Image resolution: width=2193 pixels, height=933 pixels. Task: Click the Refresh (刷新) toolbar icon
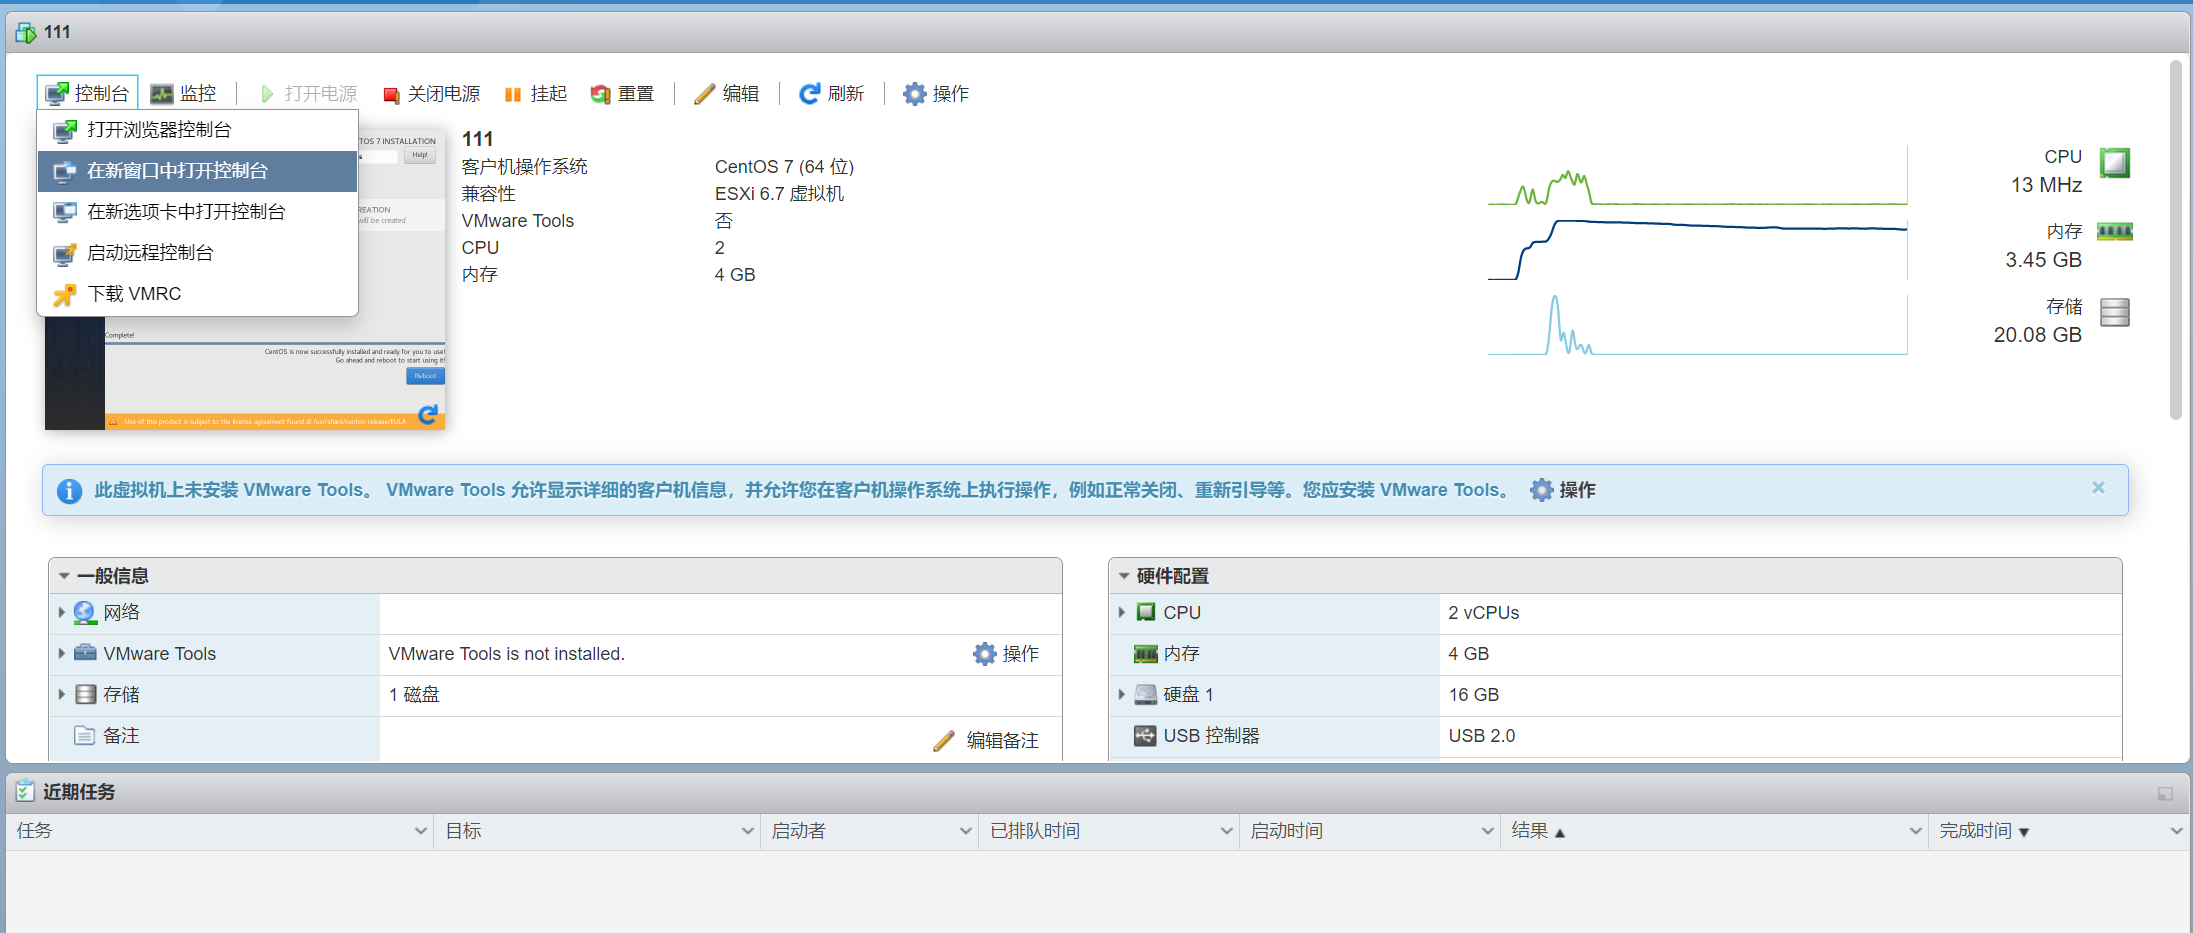pos(809,94)
